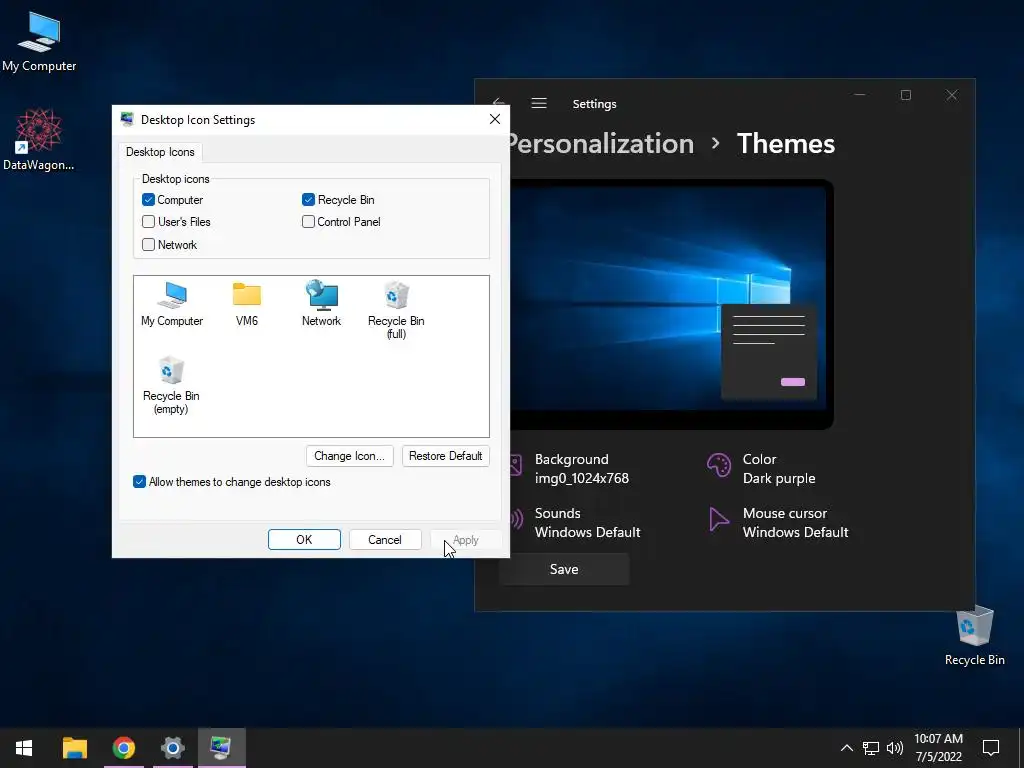This screenshot has width=1024, height=768.
Task: Click the Change Icon... button
Action: [x=349, y=456]
